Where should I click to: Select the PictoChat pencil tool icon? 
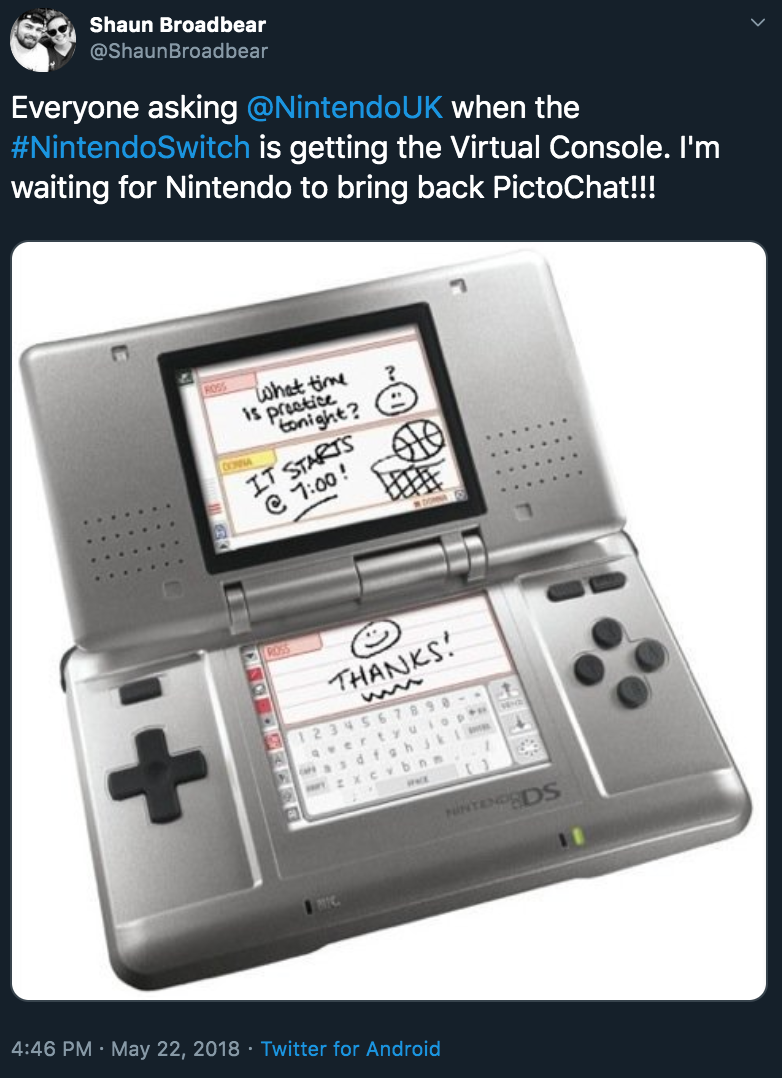[255, 674]
